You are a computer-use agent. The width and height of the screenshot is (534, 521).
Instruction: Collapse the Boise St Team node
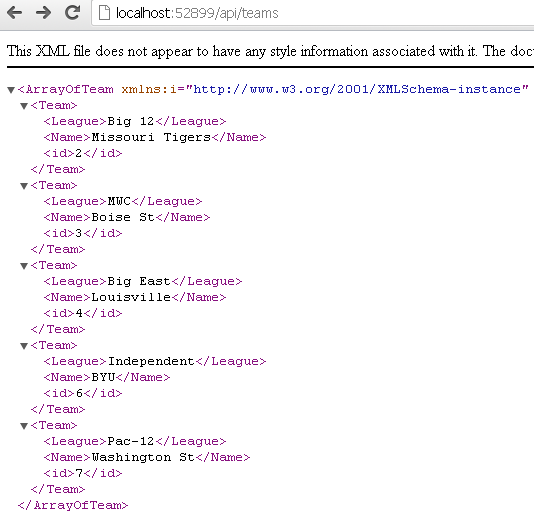pyautogui.click(x=24, y=186)
